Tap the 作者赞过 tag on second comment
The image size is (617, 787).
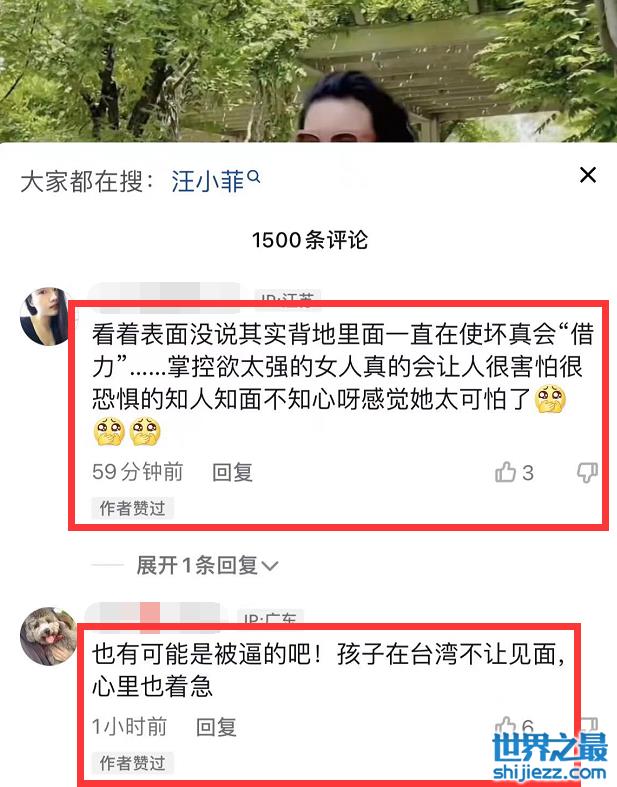tap(133, 763)
